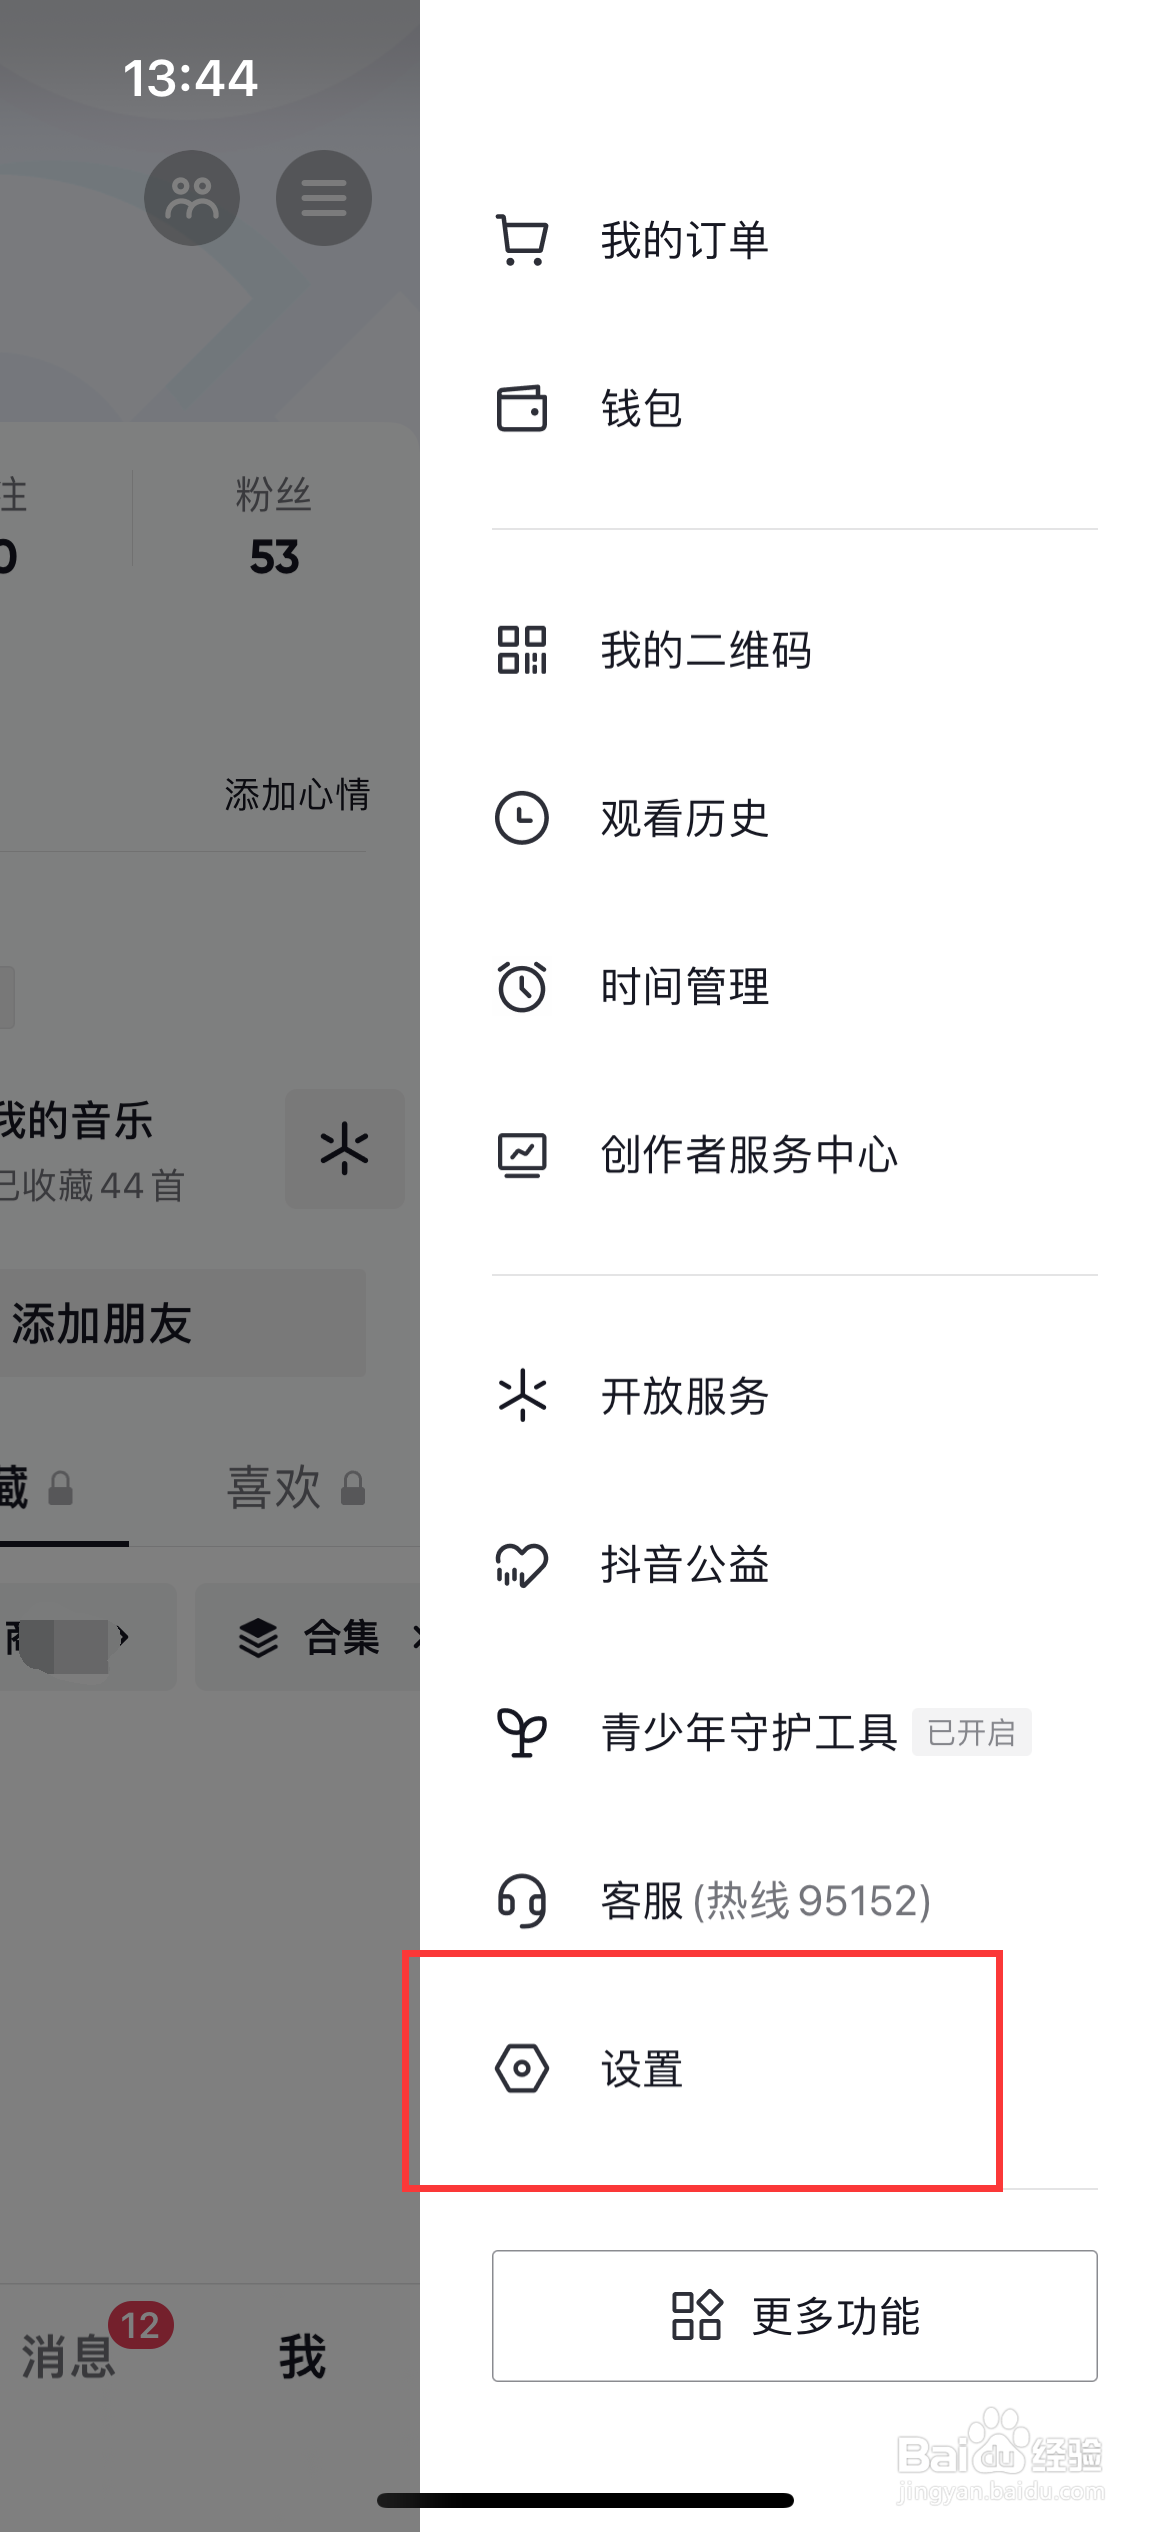This screenshot has width=1170, height=2532.
Task: Open 客服 using the headset icon
Action: click(x=521, y=1901)
